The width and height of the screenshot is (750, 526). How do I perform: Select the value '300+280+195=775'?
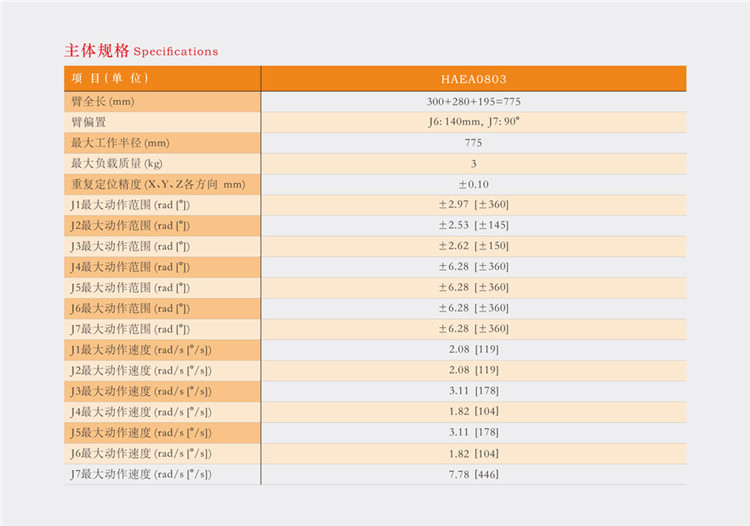tap(474, 101)
